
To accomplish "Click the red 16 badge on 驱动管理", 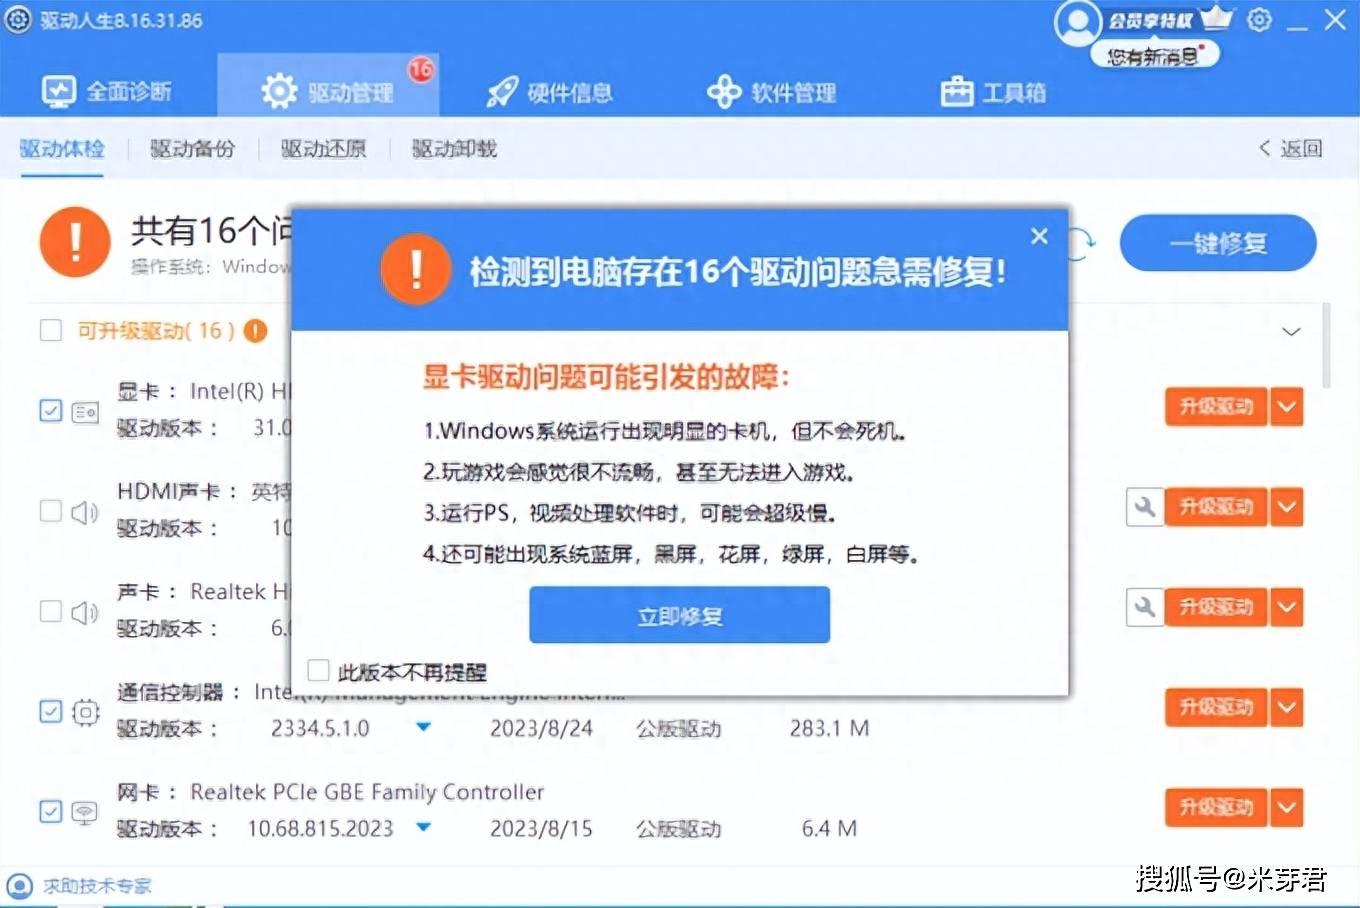I will (421, 68).
